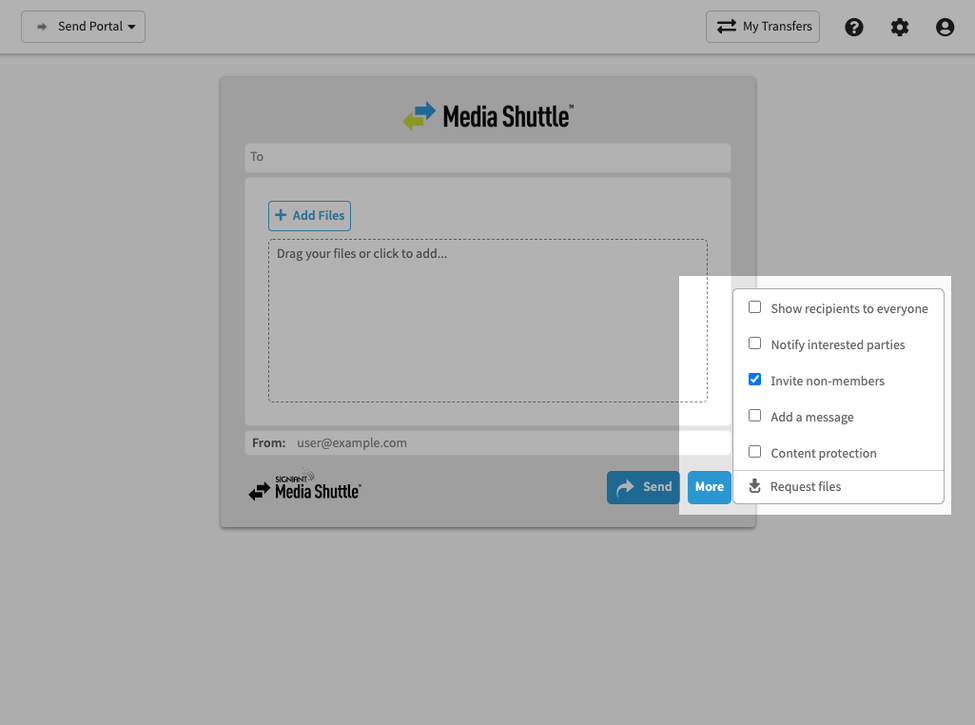The width and height of the screenshot is (975, 725).
Task: Click inside the To recipient field
Action: tap(488, 157)
